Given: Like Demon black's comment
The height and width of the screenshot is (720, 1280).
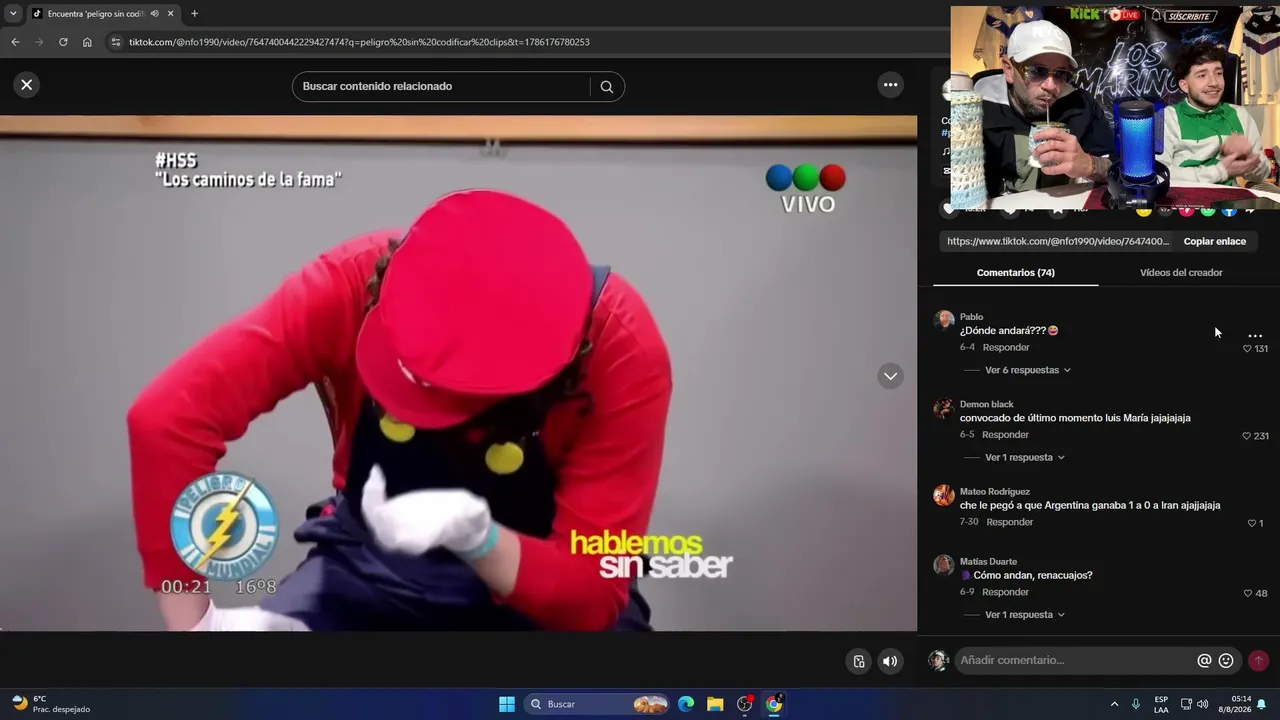Looking at the screenshot, I should [x=1247, y=436].
